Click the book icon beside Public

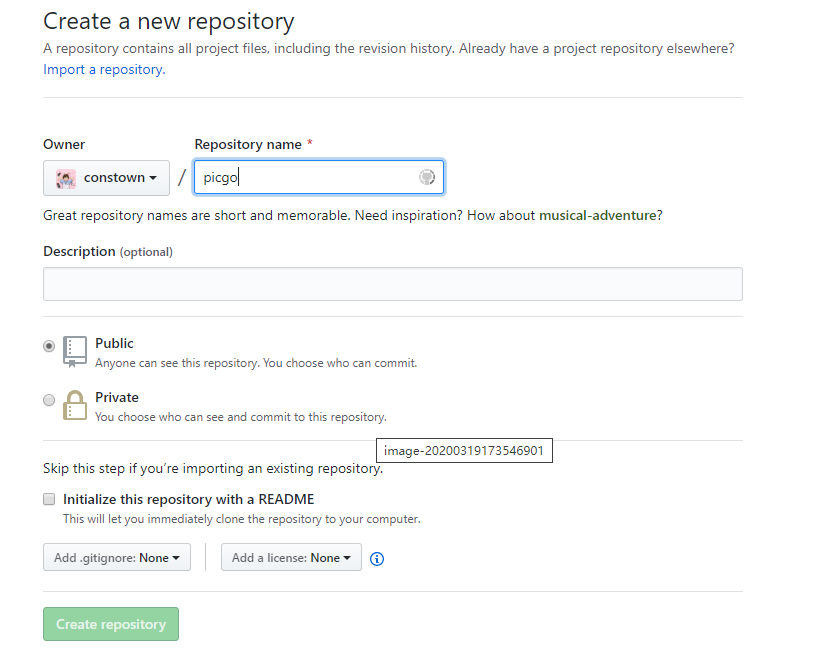coord(75,351)
